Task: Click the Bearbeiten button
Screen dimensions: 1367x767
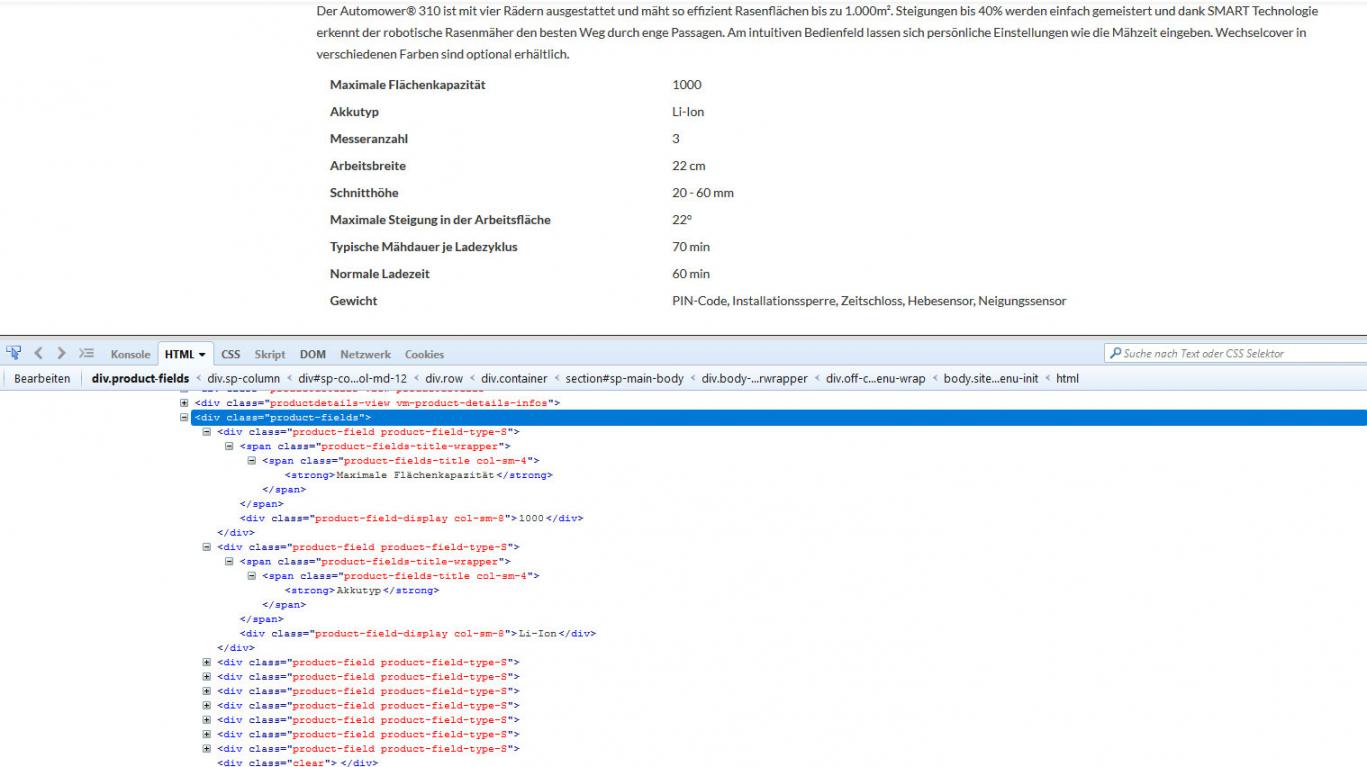Action: click(x=42, y=379)
